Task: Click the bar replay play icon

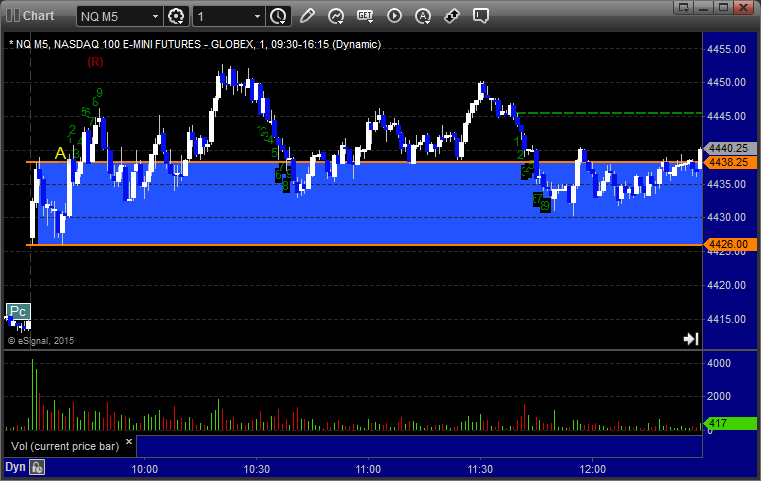Action: (394, 16)
